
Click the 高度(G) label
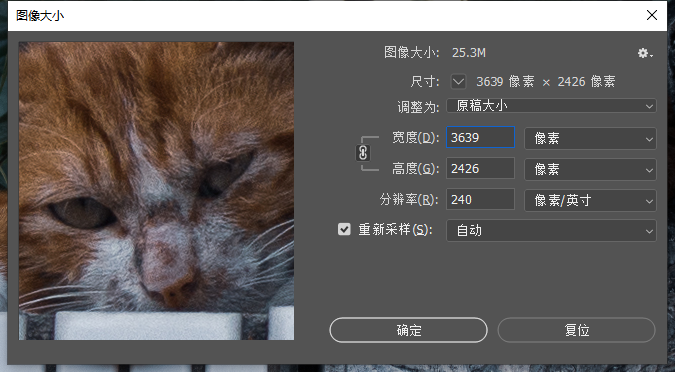coord(415,169)
